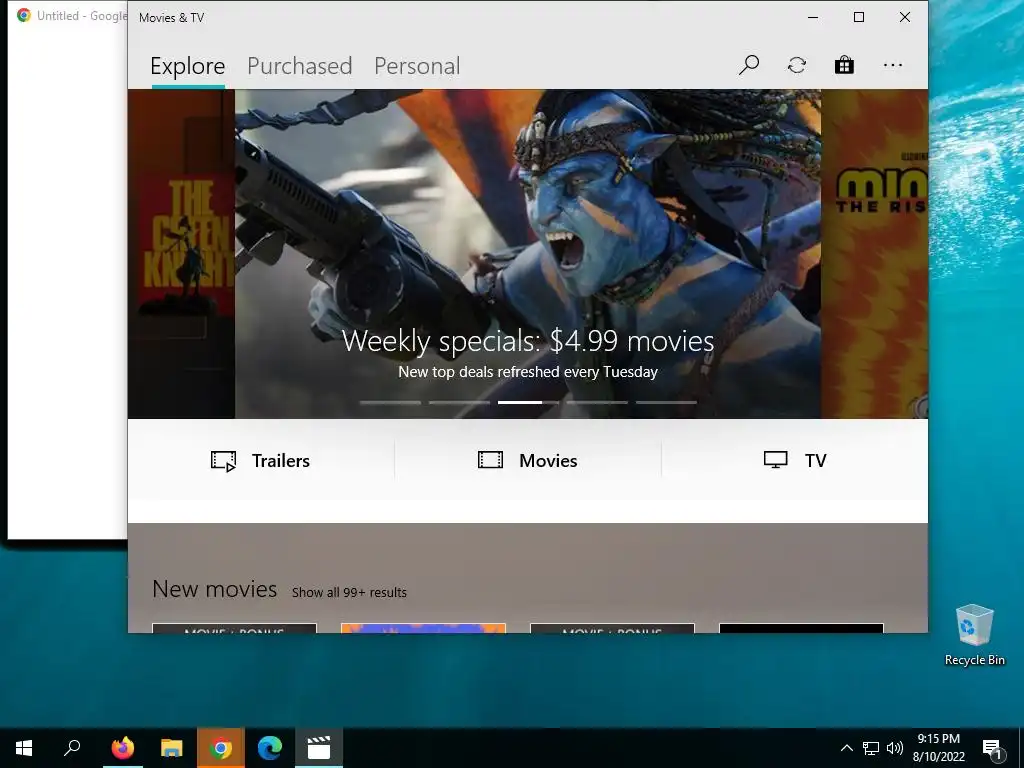Open the Trailers section

(261, 460)
